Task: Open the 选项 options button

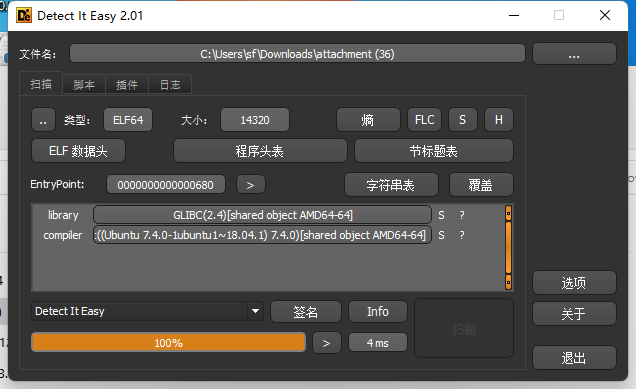Action: pos(574,283)
